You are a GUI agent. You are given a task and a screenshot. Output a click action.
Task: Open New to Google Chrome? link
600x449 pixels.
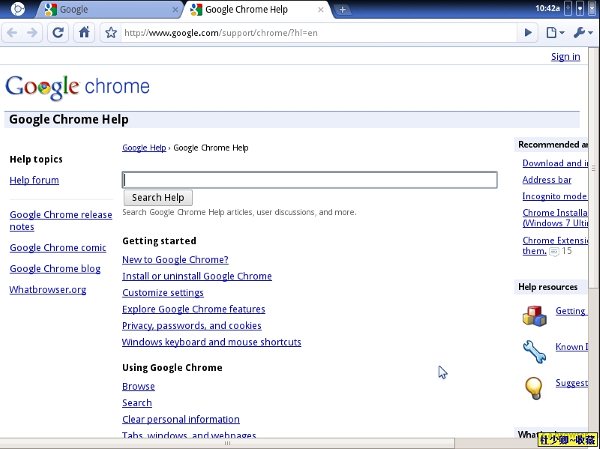pyautogui.click(x=175, y=260)
